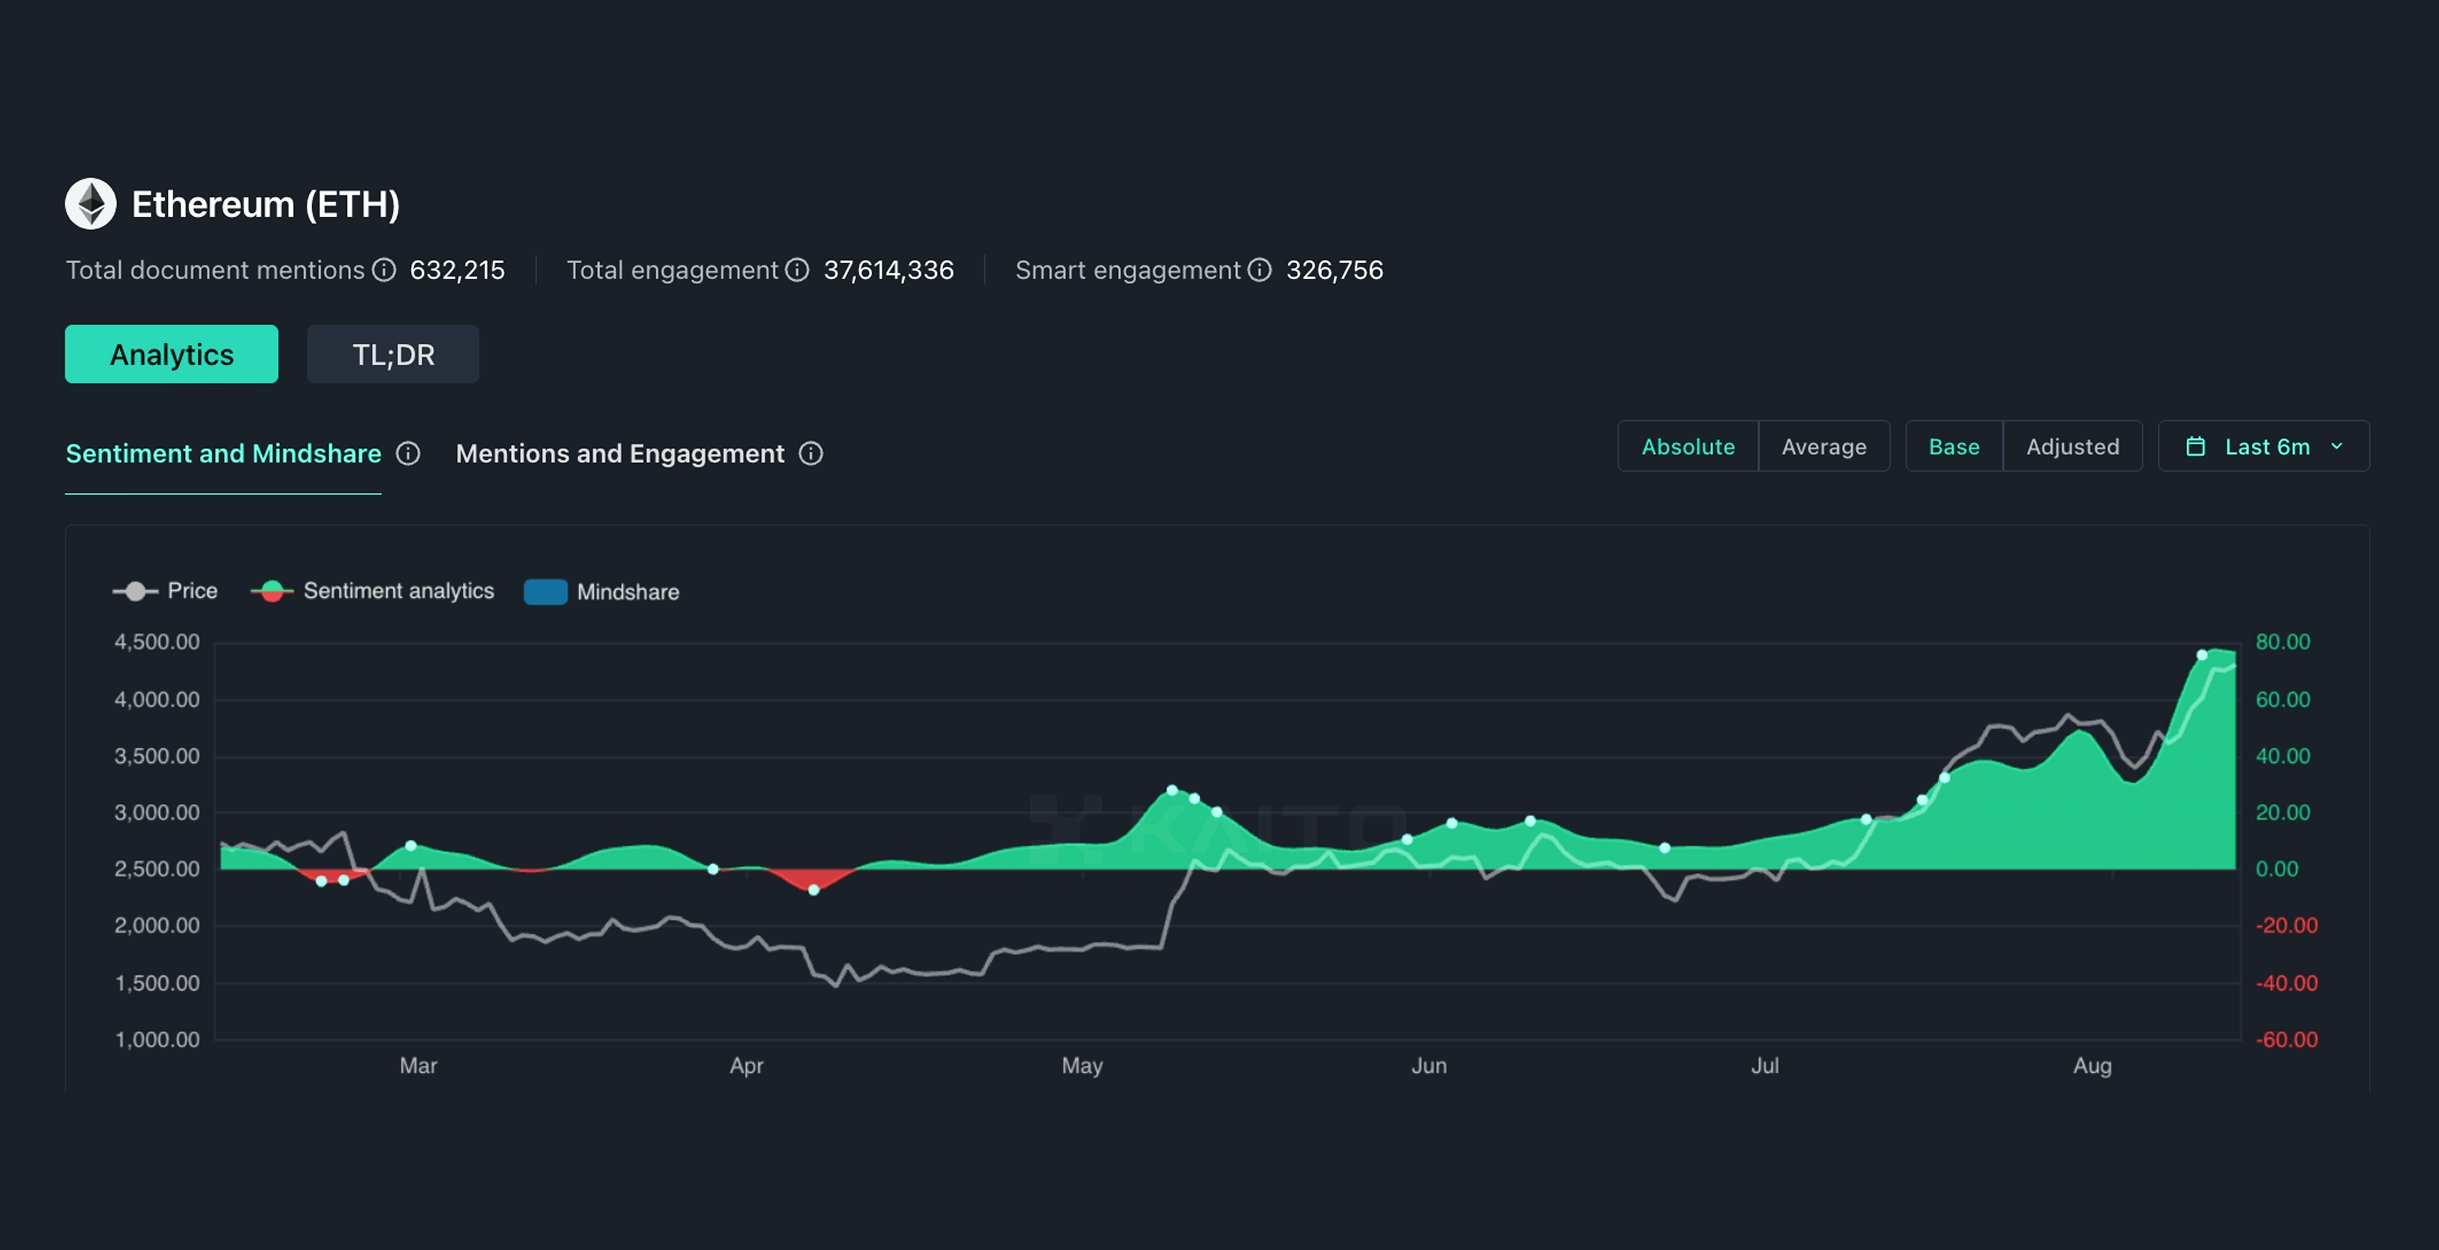Click the Mar x-axis label
2439x1250 pixels.
point(418,1066)
